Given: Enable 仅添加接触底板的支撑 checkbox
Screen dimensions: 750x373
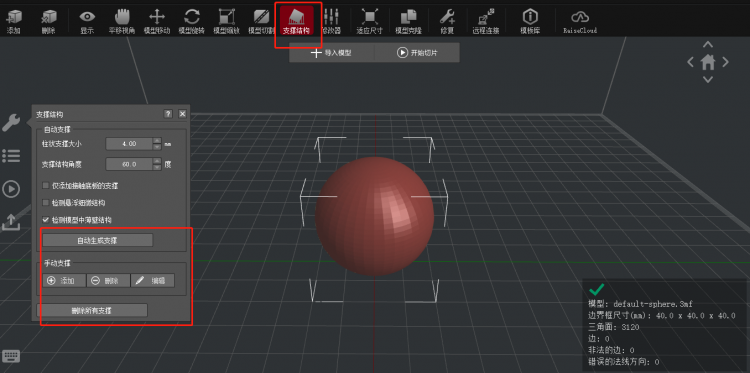Looking at the screenshot, I should click(x=46, y=186).
